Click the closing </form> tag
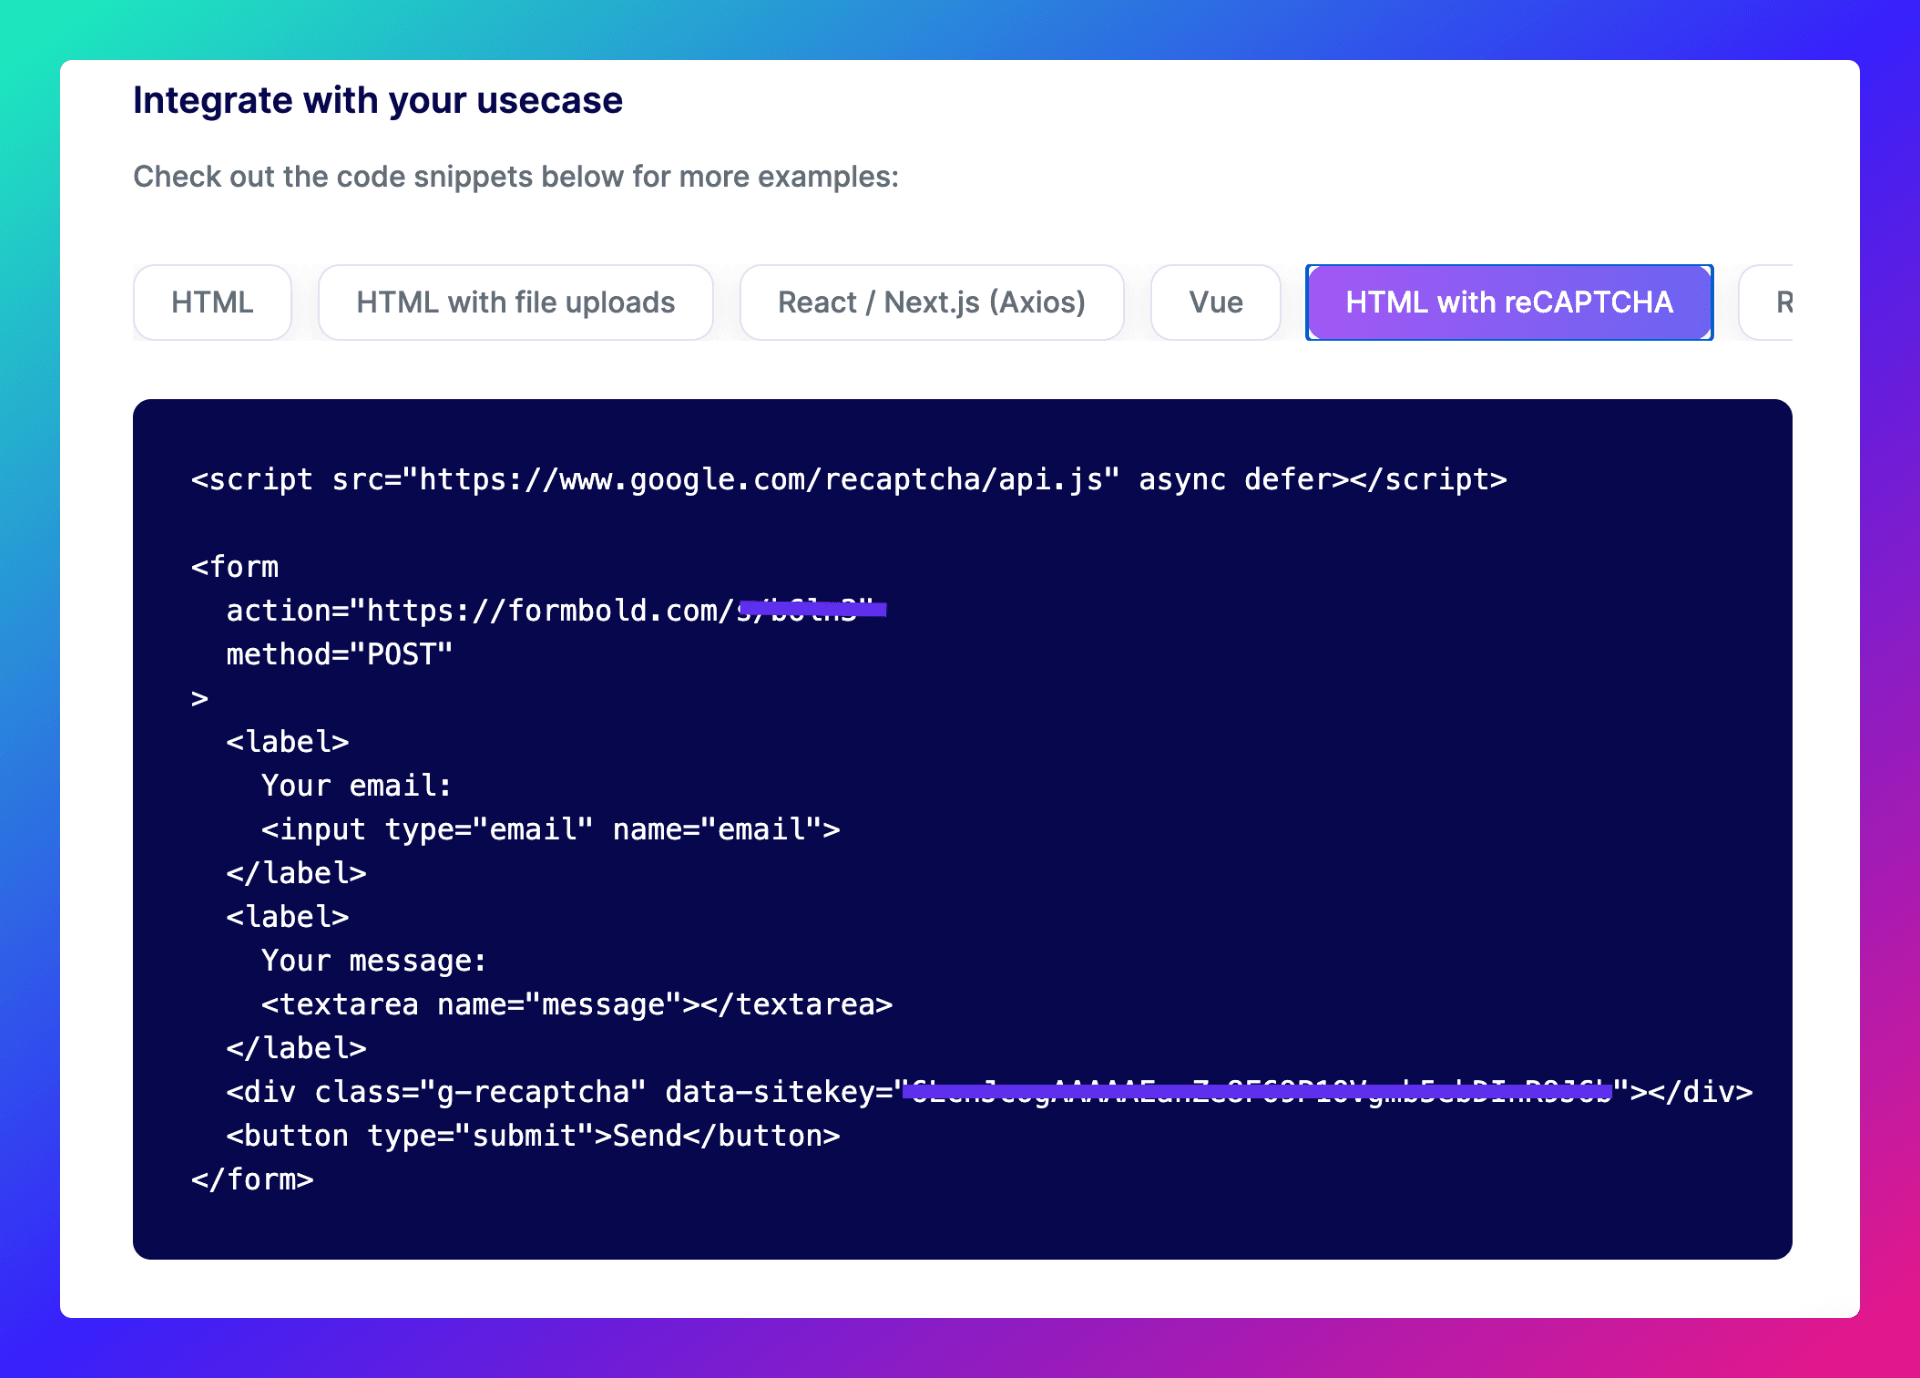The width and height of the screenshot is (1920, 1378). click(x=251, y=1179)
